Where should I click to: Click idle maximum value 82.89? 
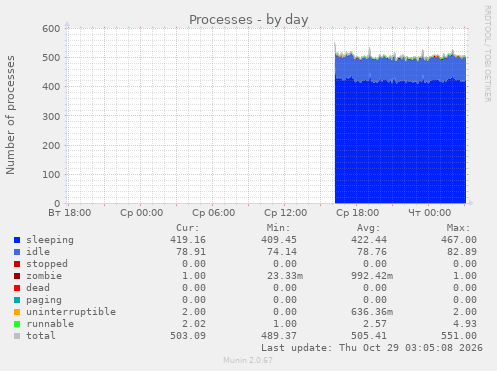[x=462, y=252]
